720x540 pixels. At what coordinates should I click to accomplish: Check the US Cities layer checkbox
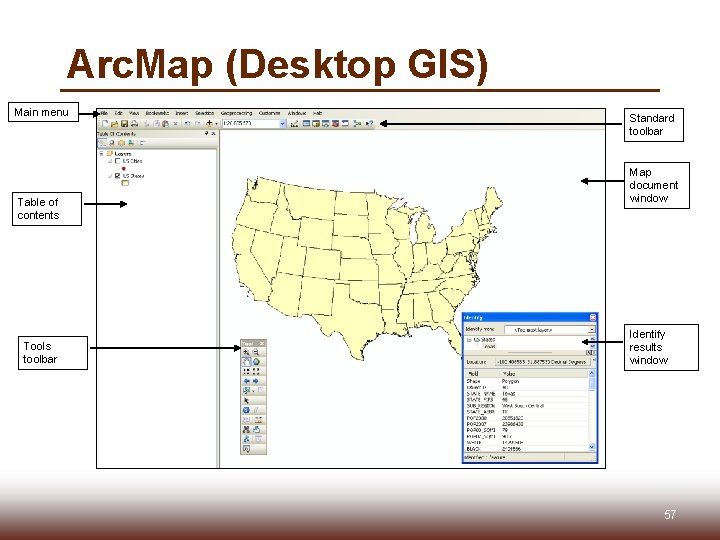click(x=118, y=161)
